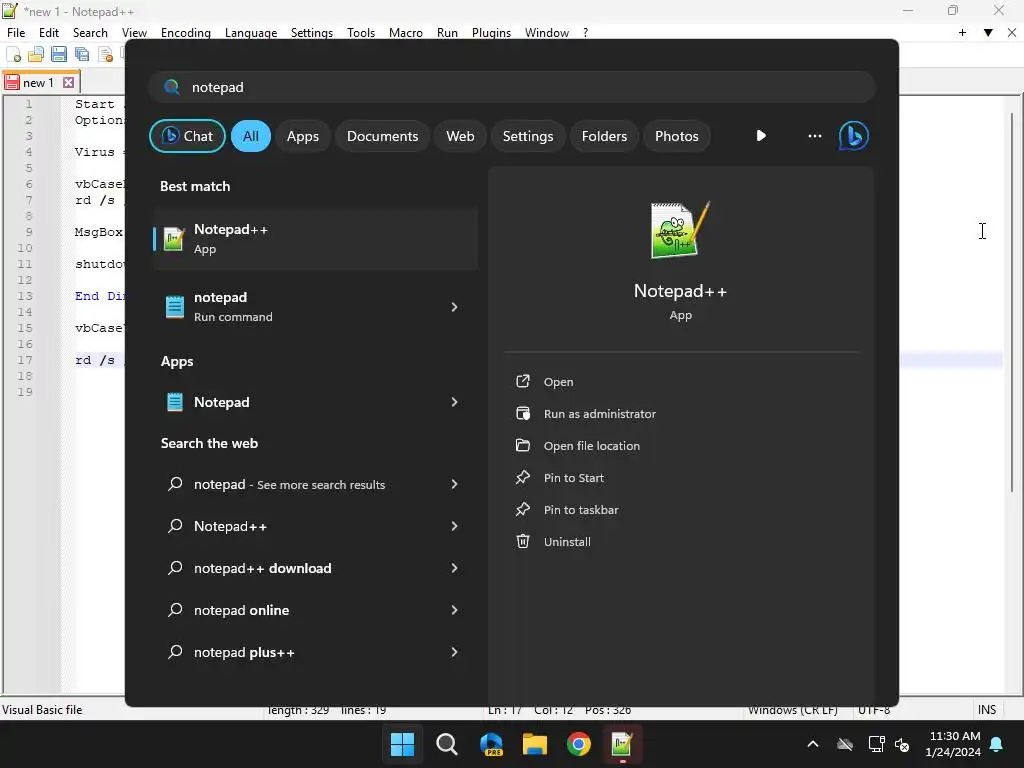This screenshot has width=1024, height=768.
Task: Click the Windows Start button
Action: [x=402, y=744]
